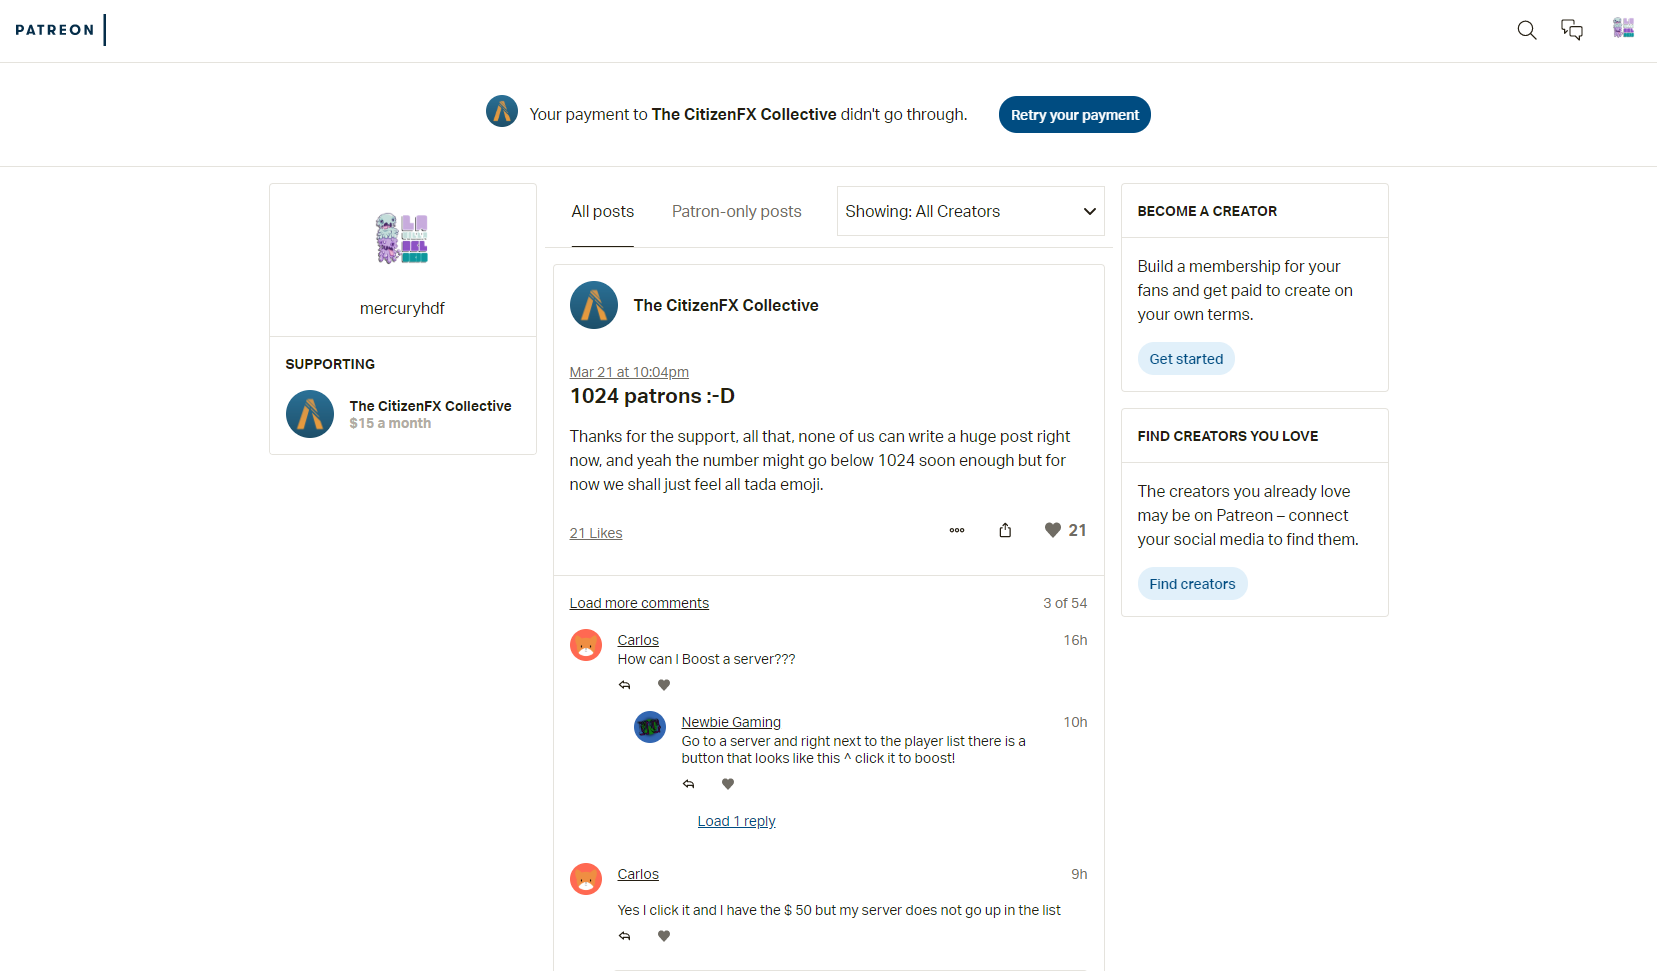Image resolution: width=1657 pixels, height=971 pixels.
Task: Click Newbie Gaming's avatar
Action: [x=650, y=727]
